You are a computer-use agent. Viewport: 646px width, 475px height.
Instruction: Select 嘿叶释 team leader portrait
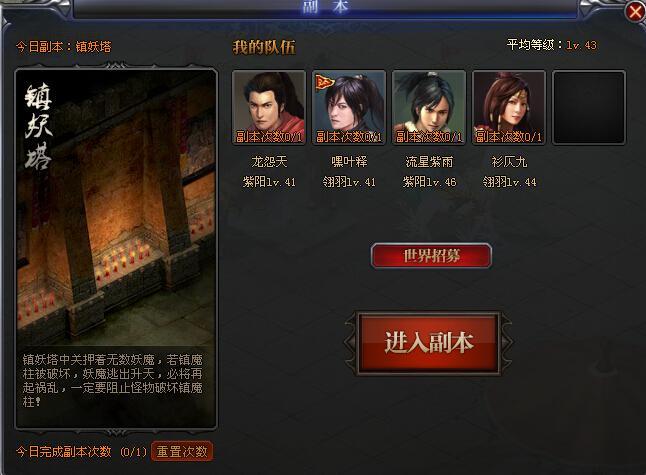(x=349, y=107)
